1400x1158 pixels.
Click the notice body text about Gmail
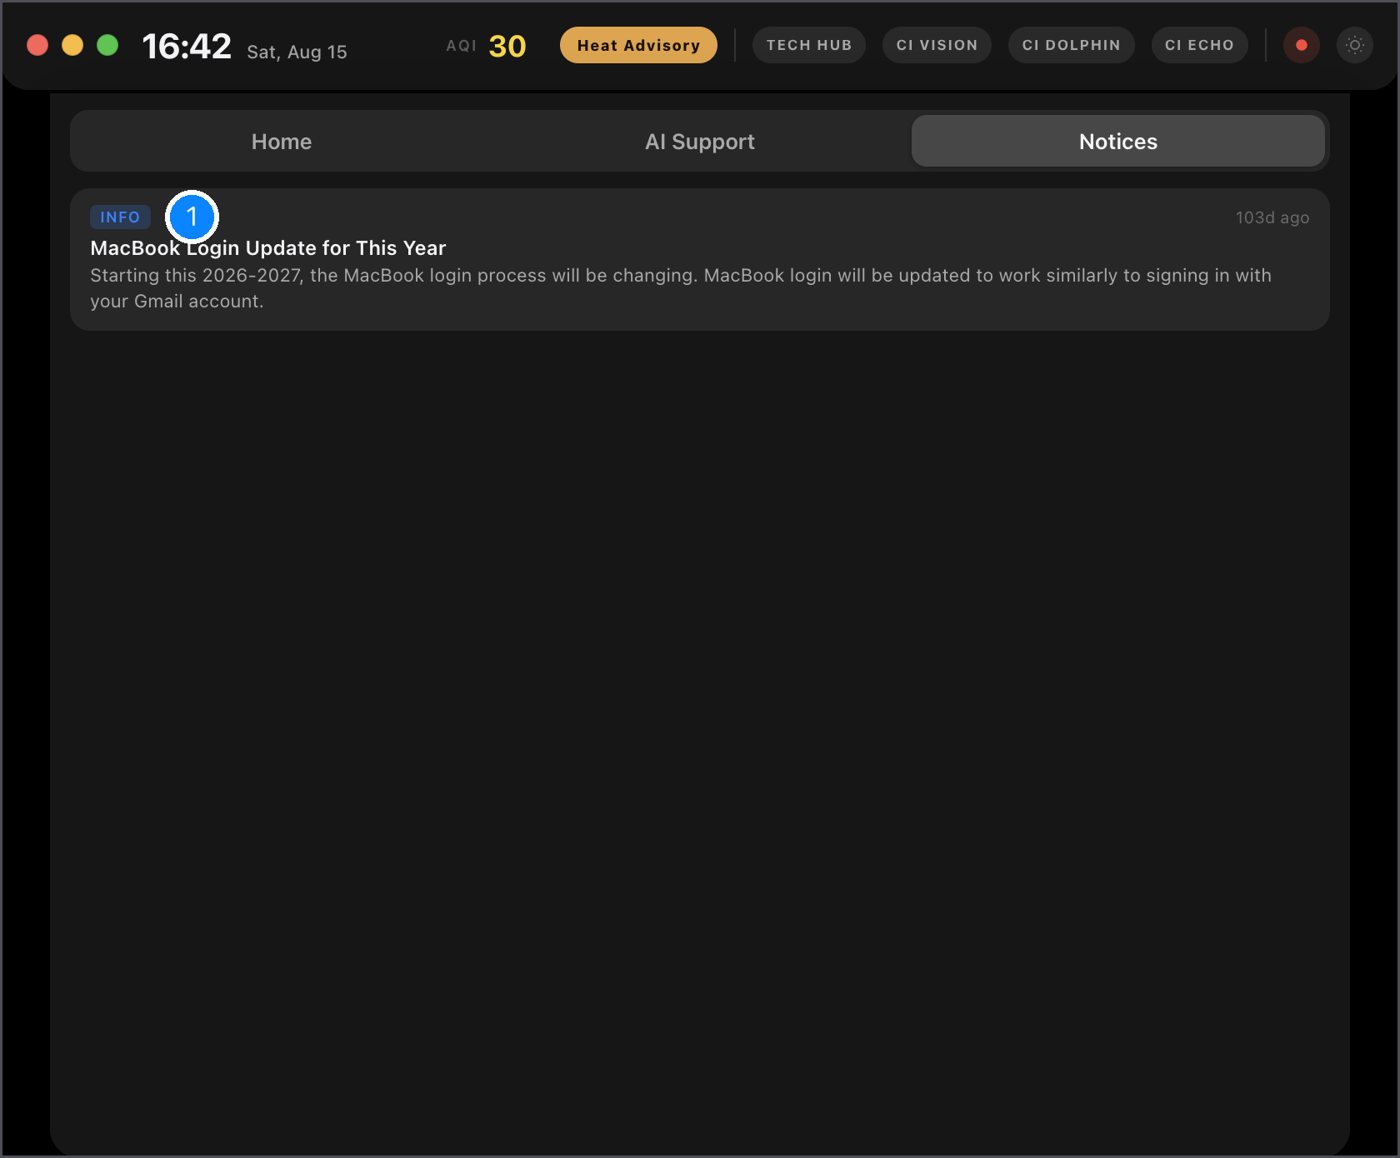point(681,288)
